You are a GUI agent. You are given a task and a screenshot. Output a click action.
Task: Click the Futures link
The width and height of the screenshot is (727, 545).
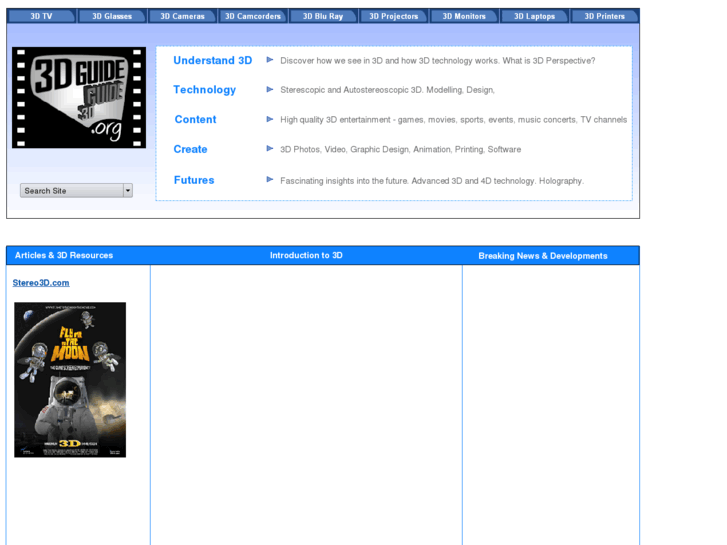click(x=194, y=180)
